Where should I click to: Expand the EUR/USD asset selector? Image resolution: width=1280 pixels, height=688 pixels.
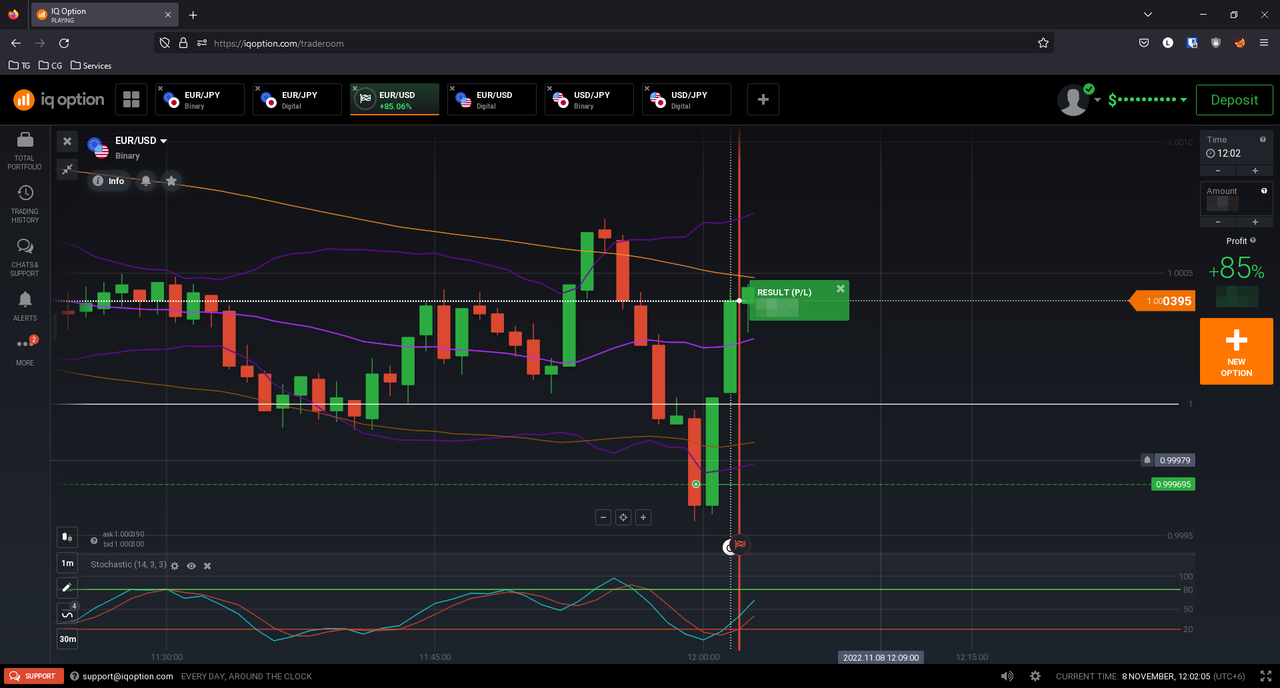[141, 141]
